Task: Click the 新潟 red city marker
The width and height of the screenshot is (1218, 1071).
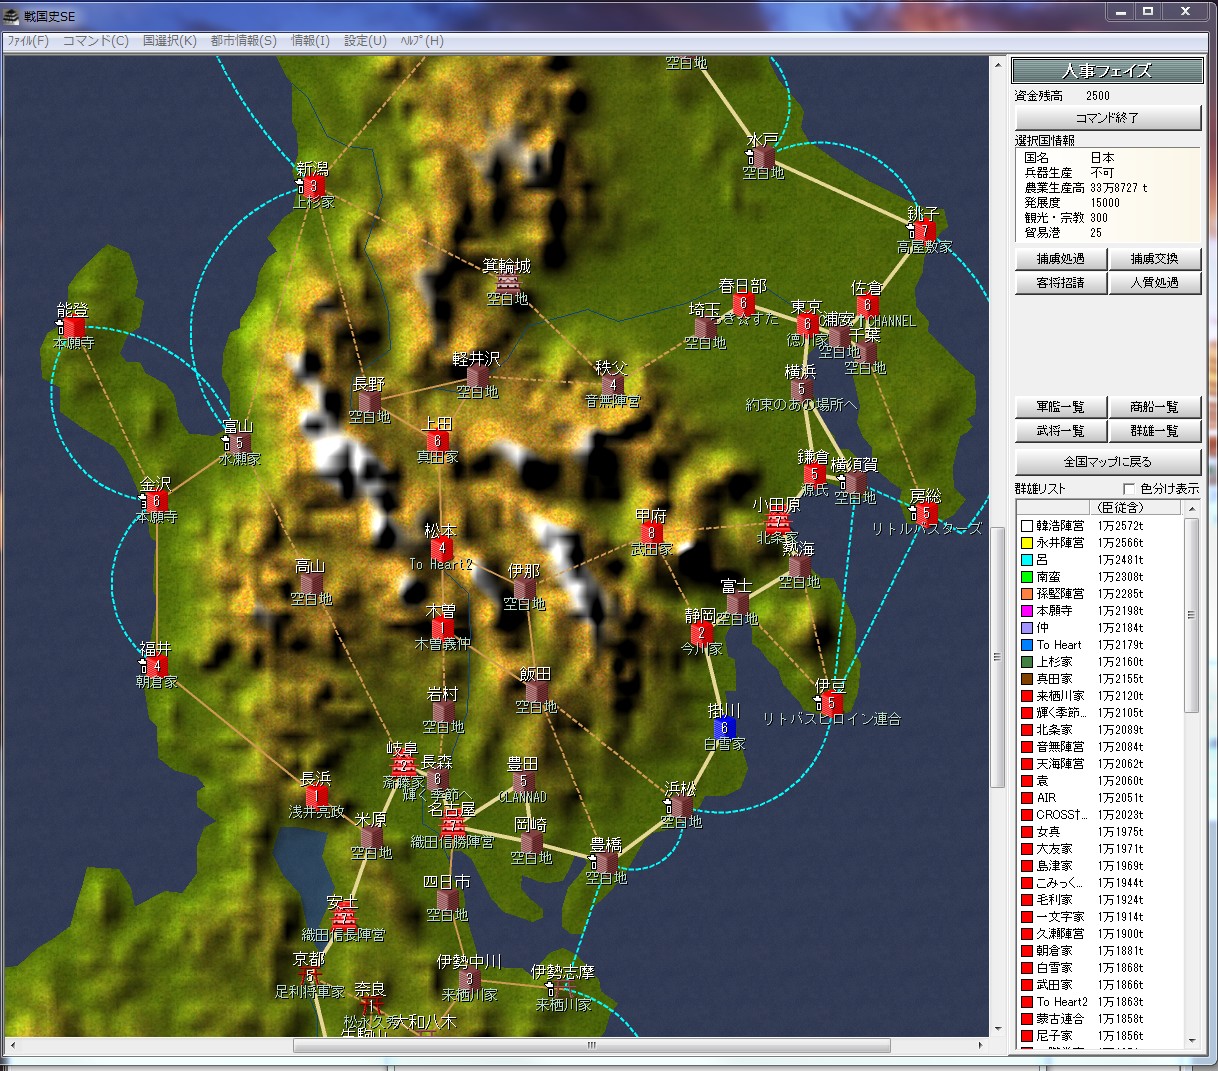Action: (314, 186)
